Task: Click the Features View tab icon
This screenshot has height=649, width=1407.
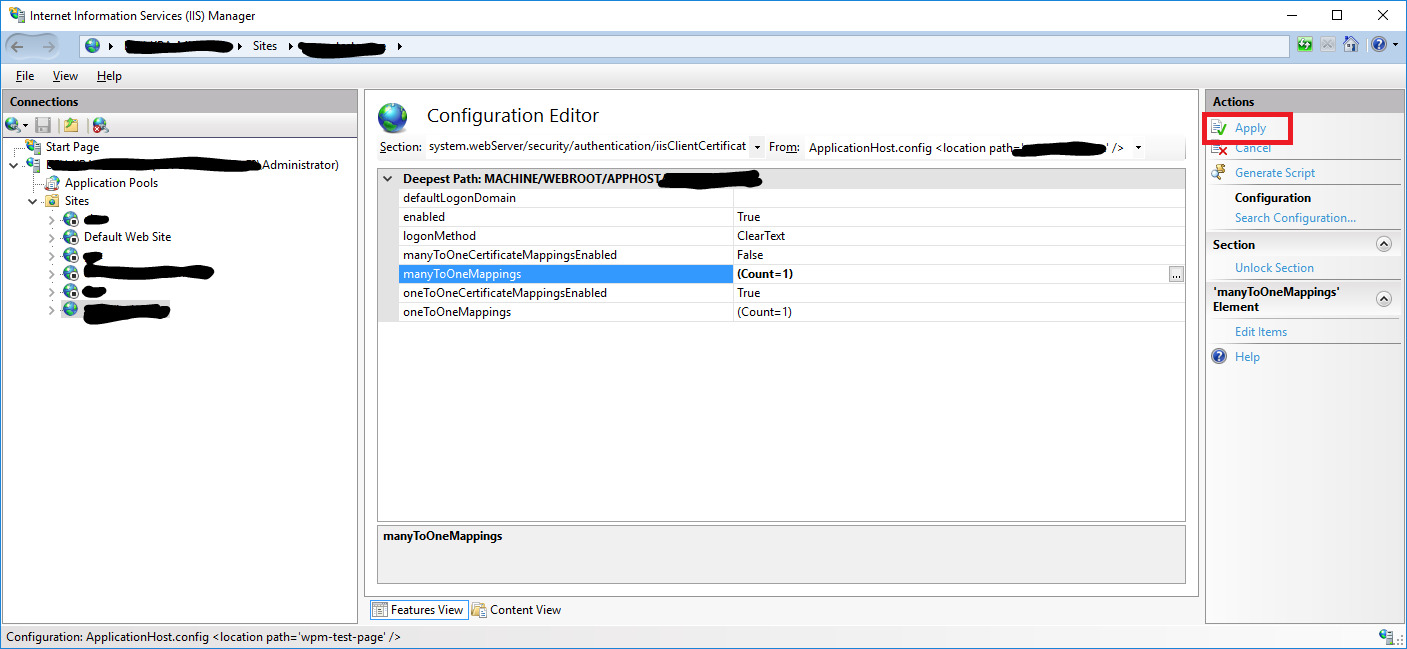Action: tap(380, 610)
